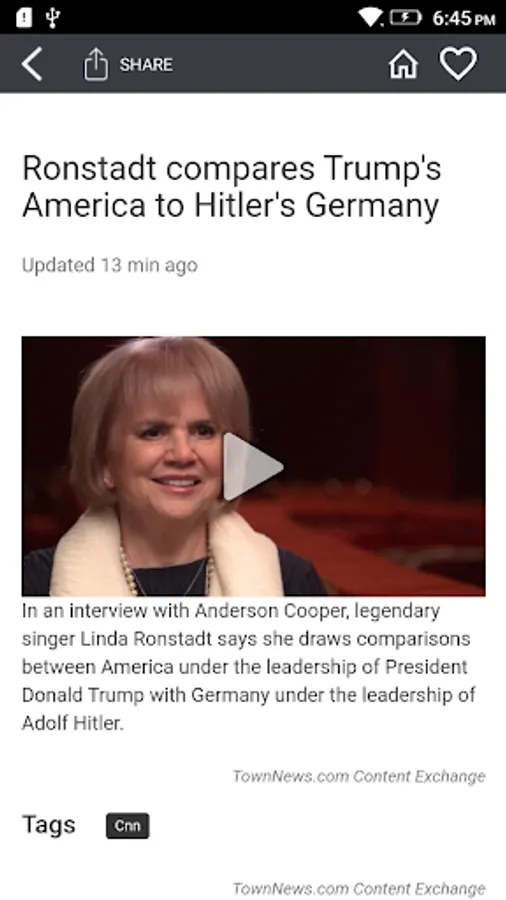Screen dimensions: 506x900
Task: Tap the USB connection status icon
Action: point(52,18)
